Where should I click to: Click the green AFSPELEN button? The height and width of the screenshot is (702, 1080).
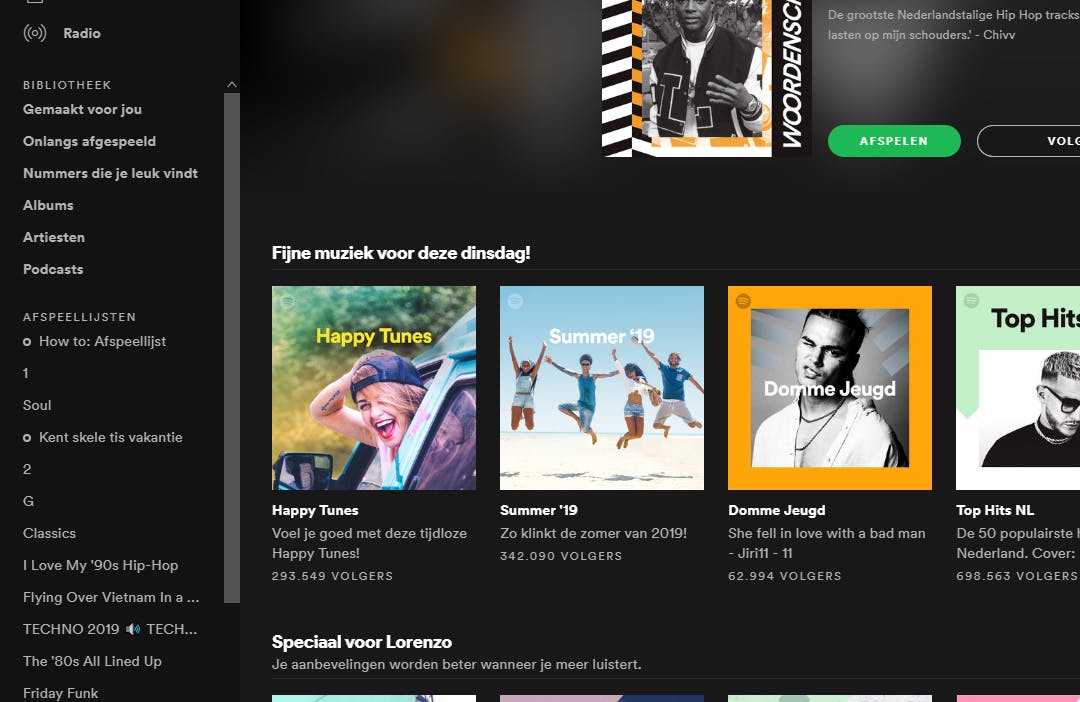click(x=894, y=141)
